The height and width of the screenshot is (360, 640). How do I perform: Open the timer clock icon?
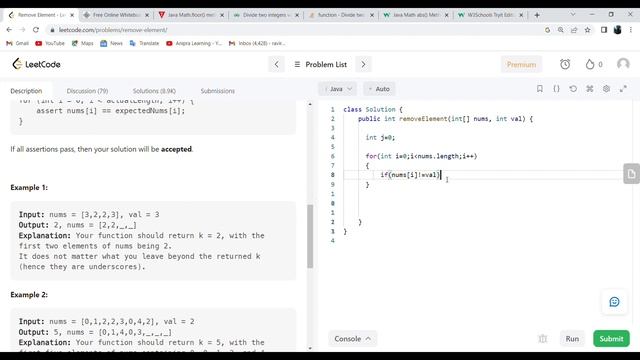(x=565, y=64)
